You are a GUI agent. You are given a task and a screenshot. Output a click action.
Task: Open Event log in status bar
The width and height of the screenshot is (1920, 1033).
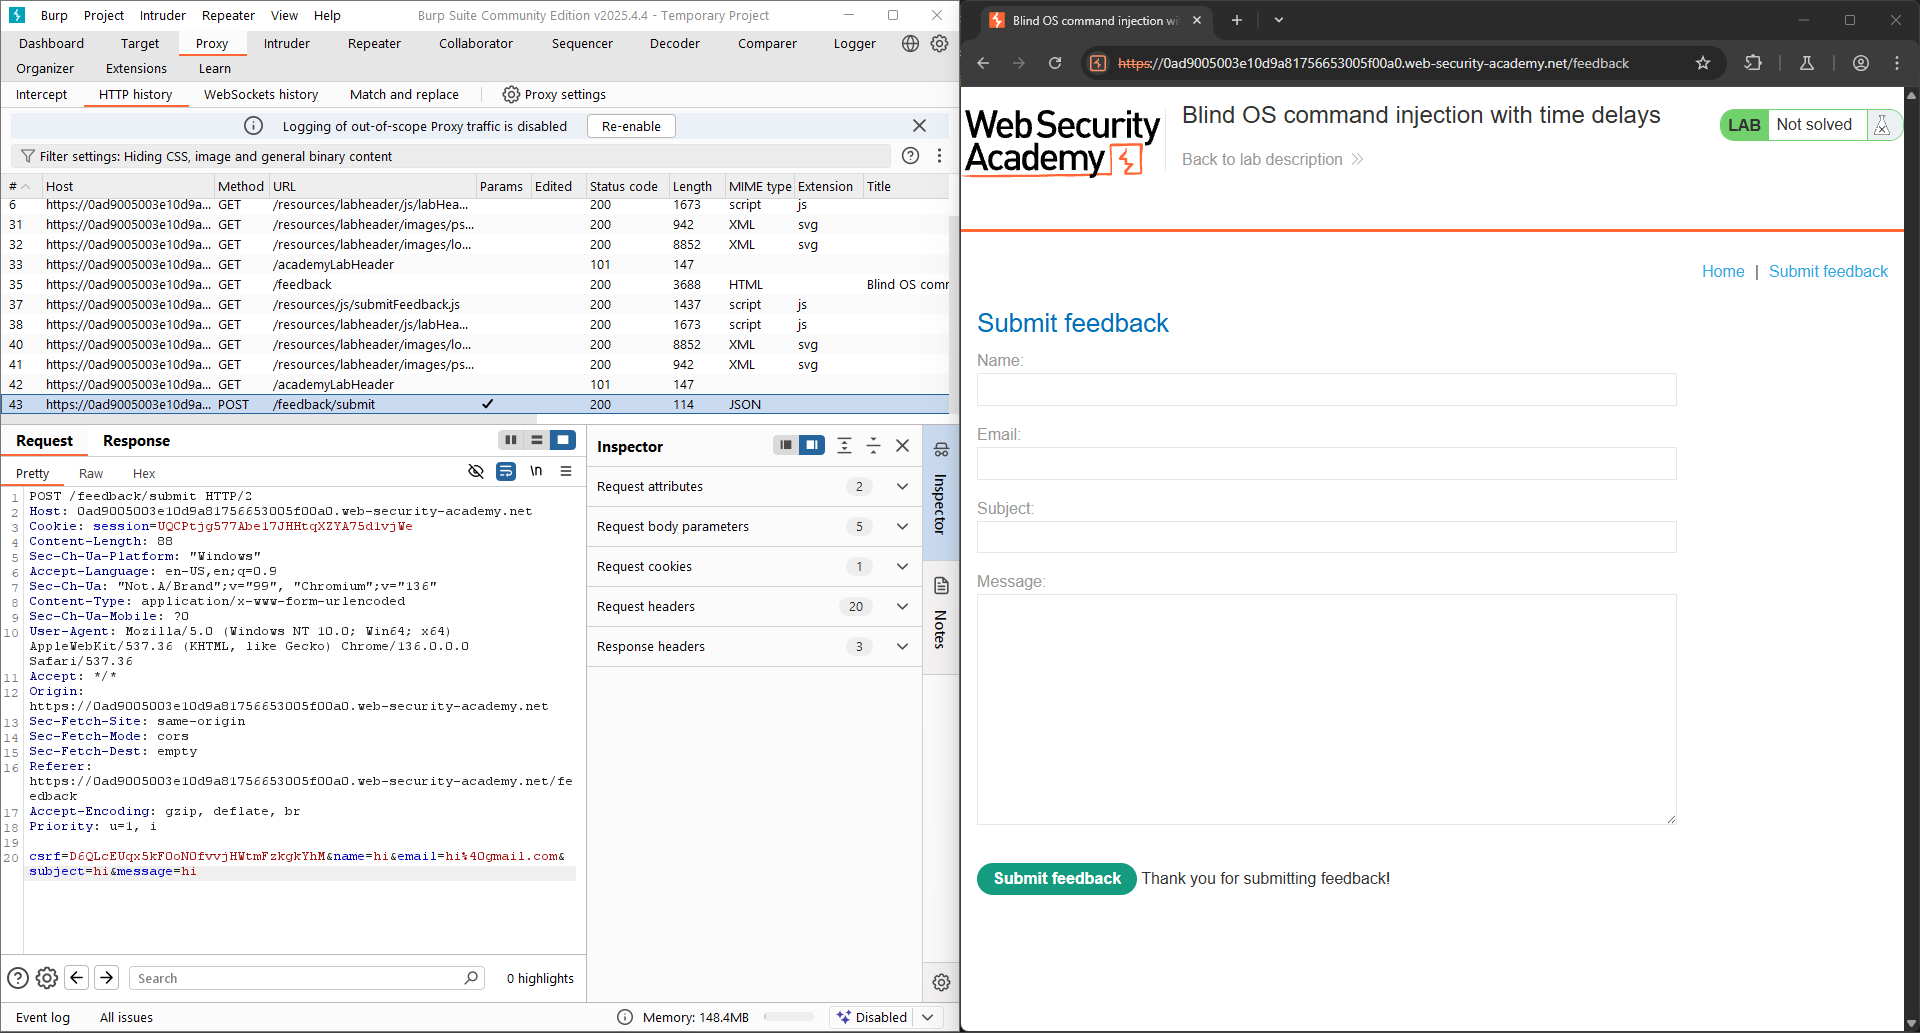[43, 1017]
